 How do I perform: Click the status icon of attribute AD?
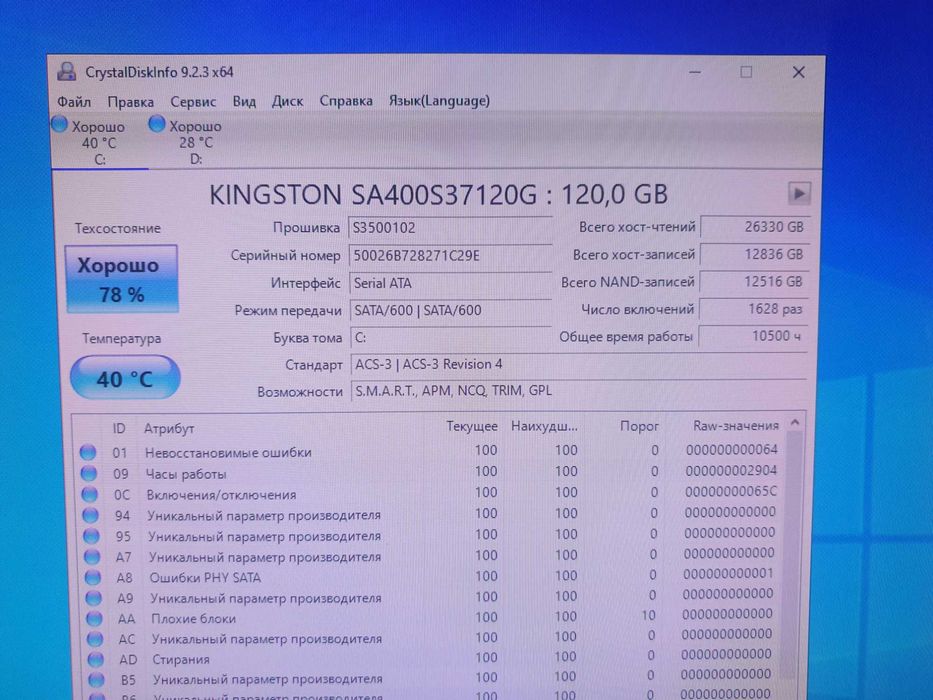[x=95, y=659]
